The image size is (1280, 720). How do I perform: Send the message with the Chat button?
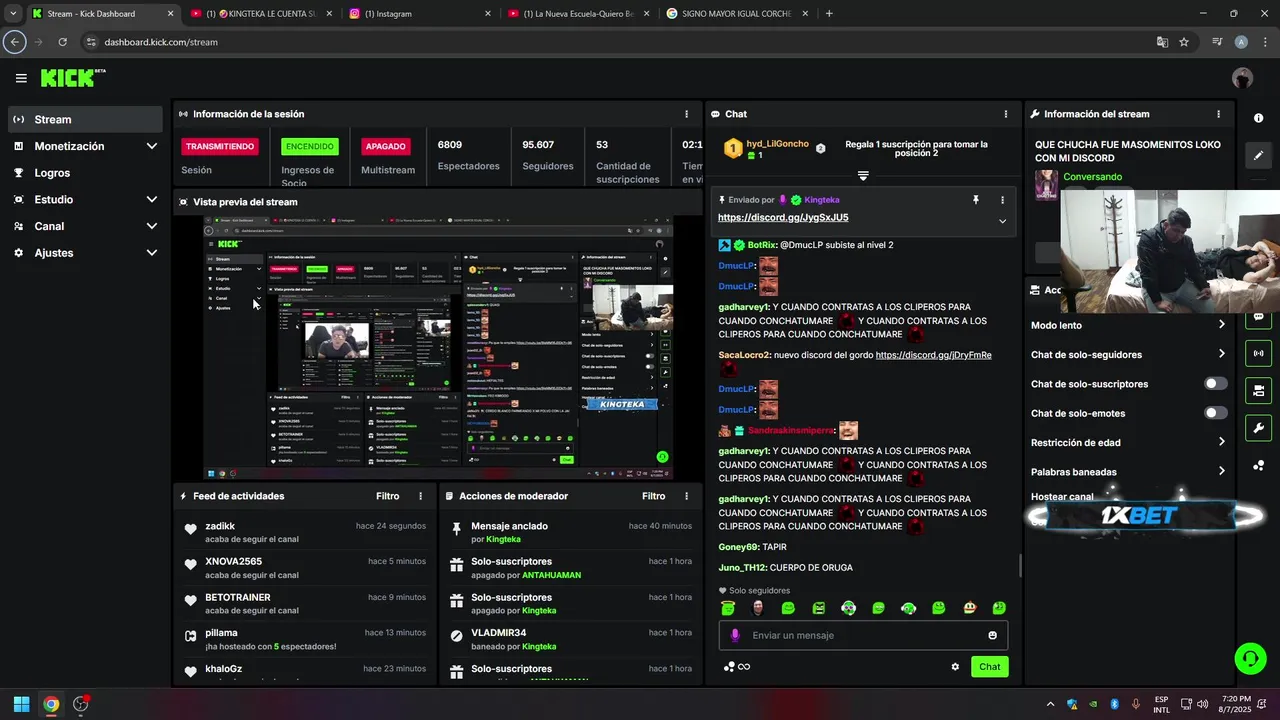click(x=989, y=667)
